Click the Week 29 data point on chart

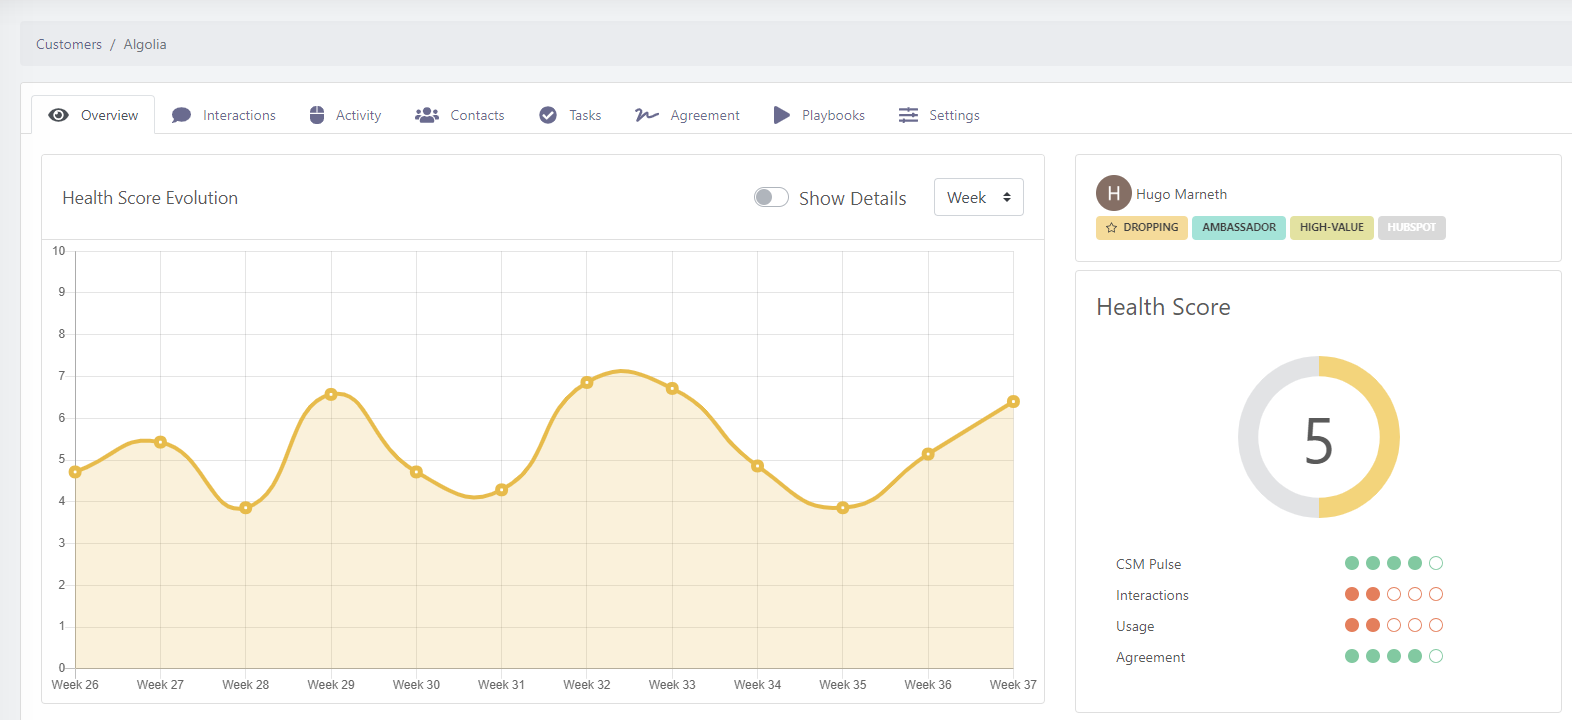(x=331, y=394)
